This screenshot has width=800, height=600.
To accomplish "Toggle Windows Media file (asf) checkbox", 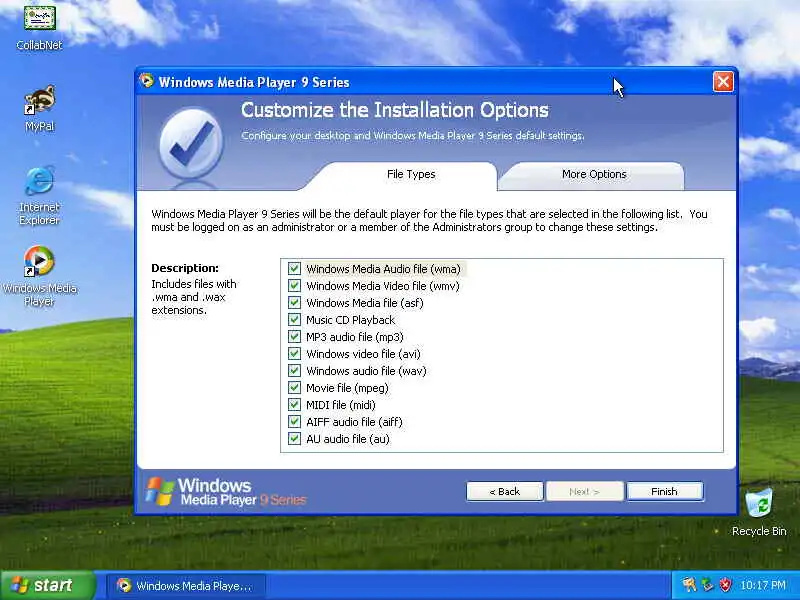I will (x=294, y=303).
